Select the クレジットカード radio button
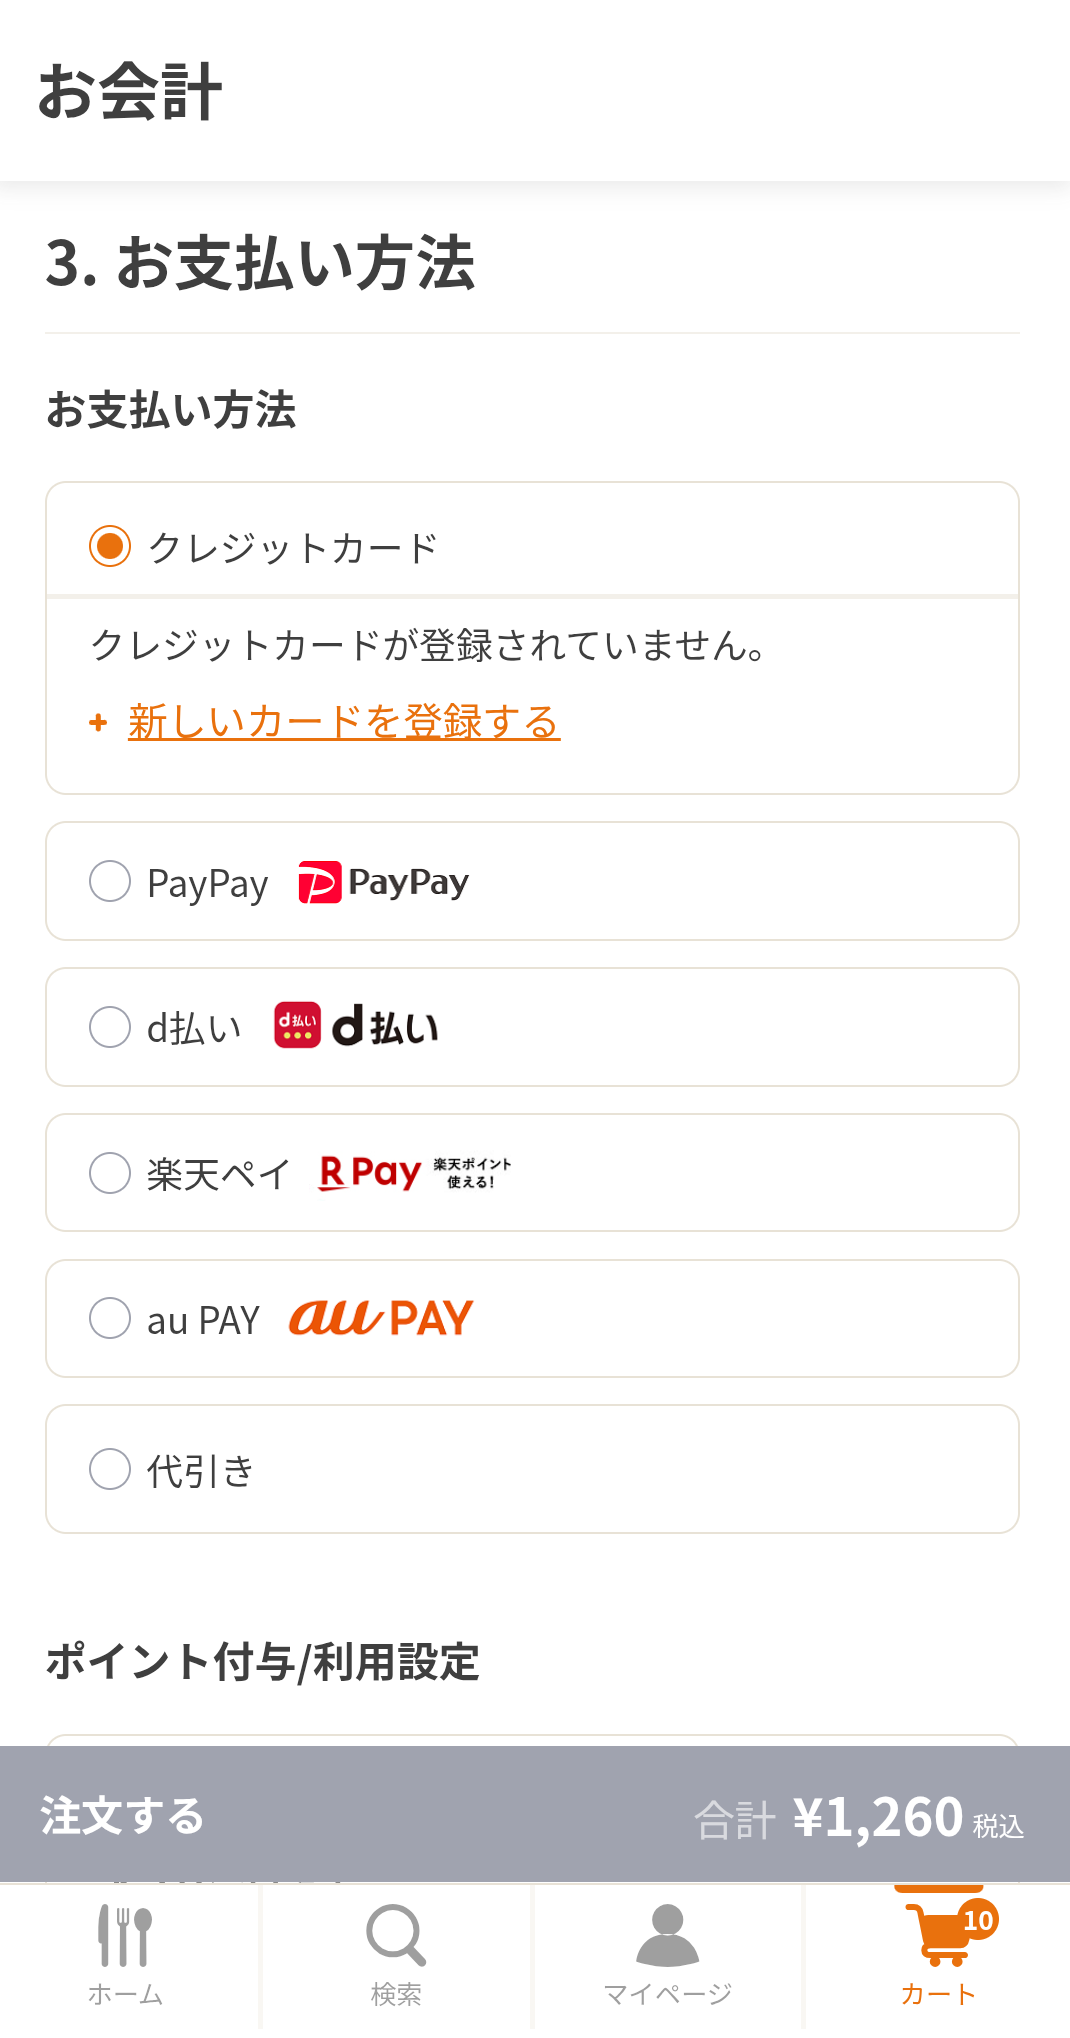The image size is (1070, 2038). pos(110,546)
